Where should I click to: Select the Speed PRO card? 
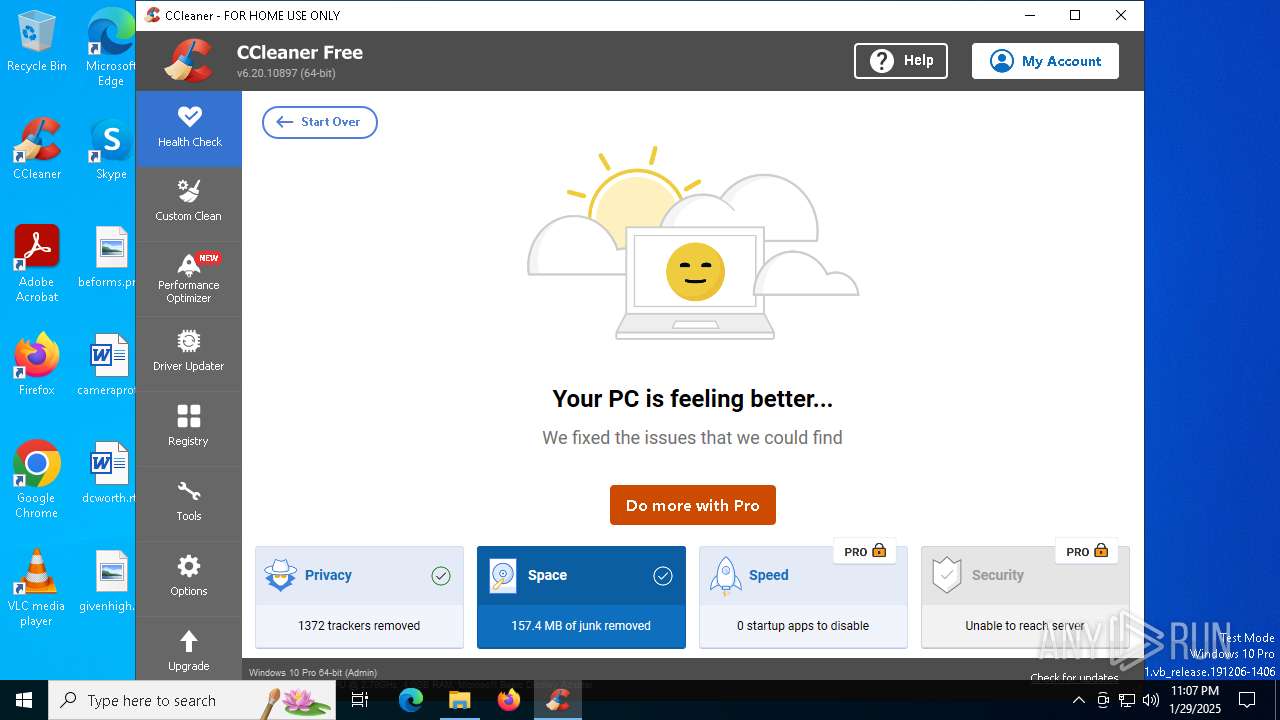coord(803,597)
